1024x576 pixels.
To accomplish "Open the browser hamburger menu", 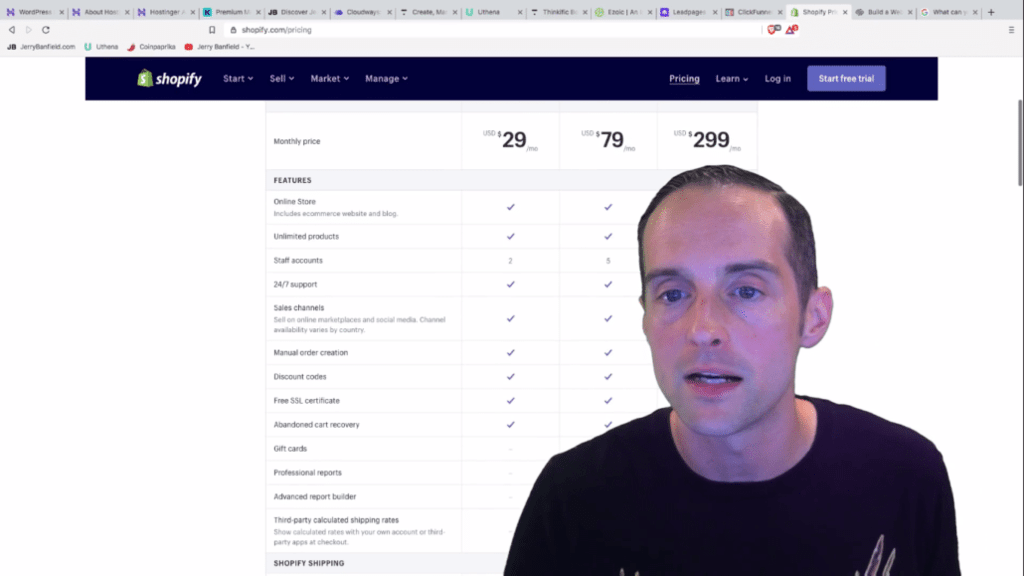I will pos(1011,30).
